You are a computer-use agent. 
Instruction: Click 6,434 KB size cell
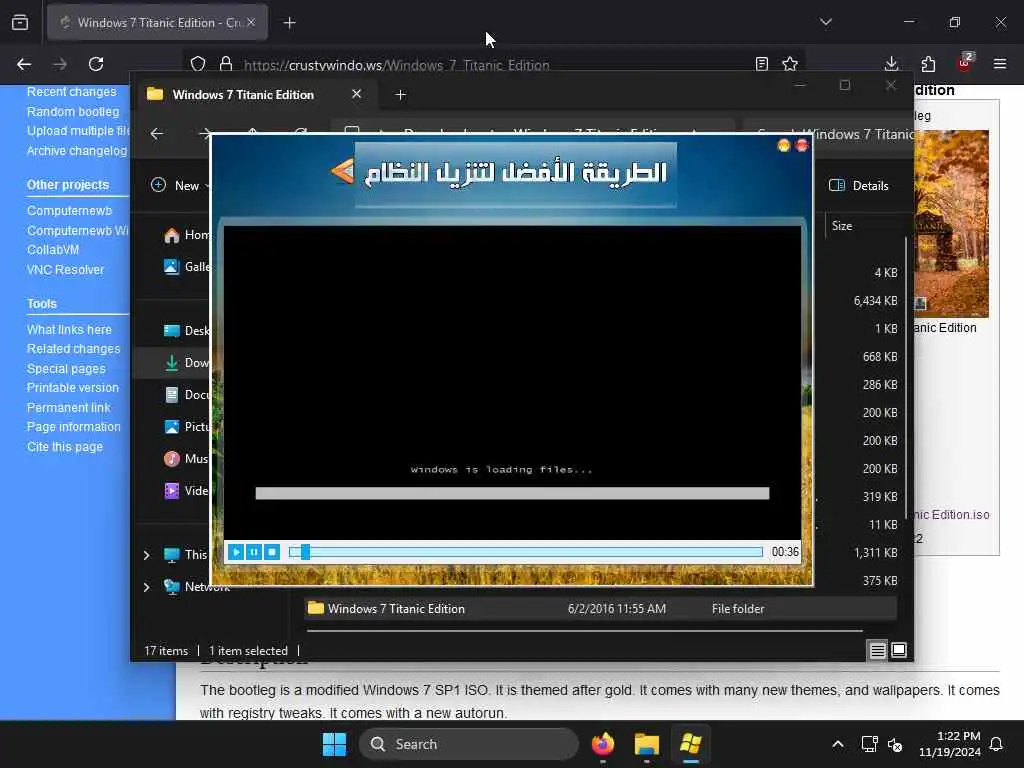[x=875, y=301]
